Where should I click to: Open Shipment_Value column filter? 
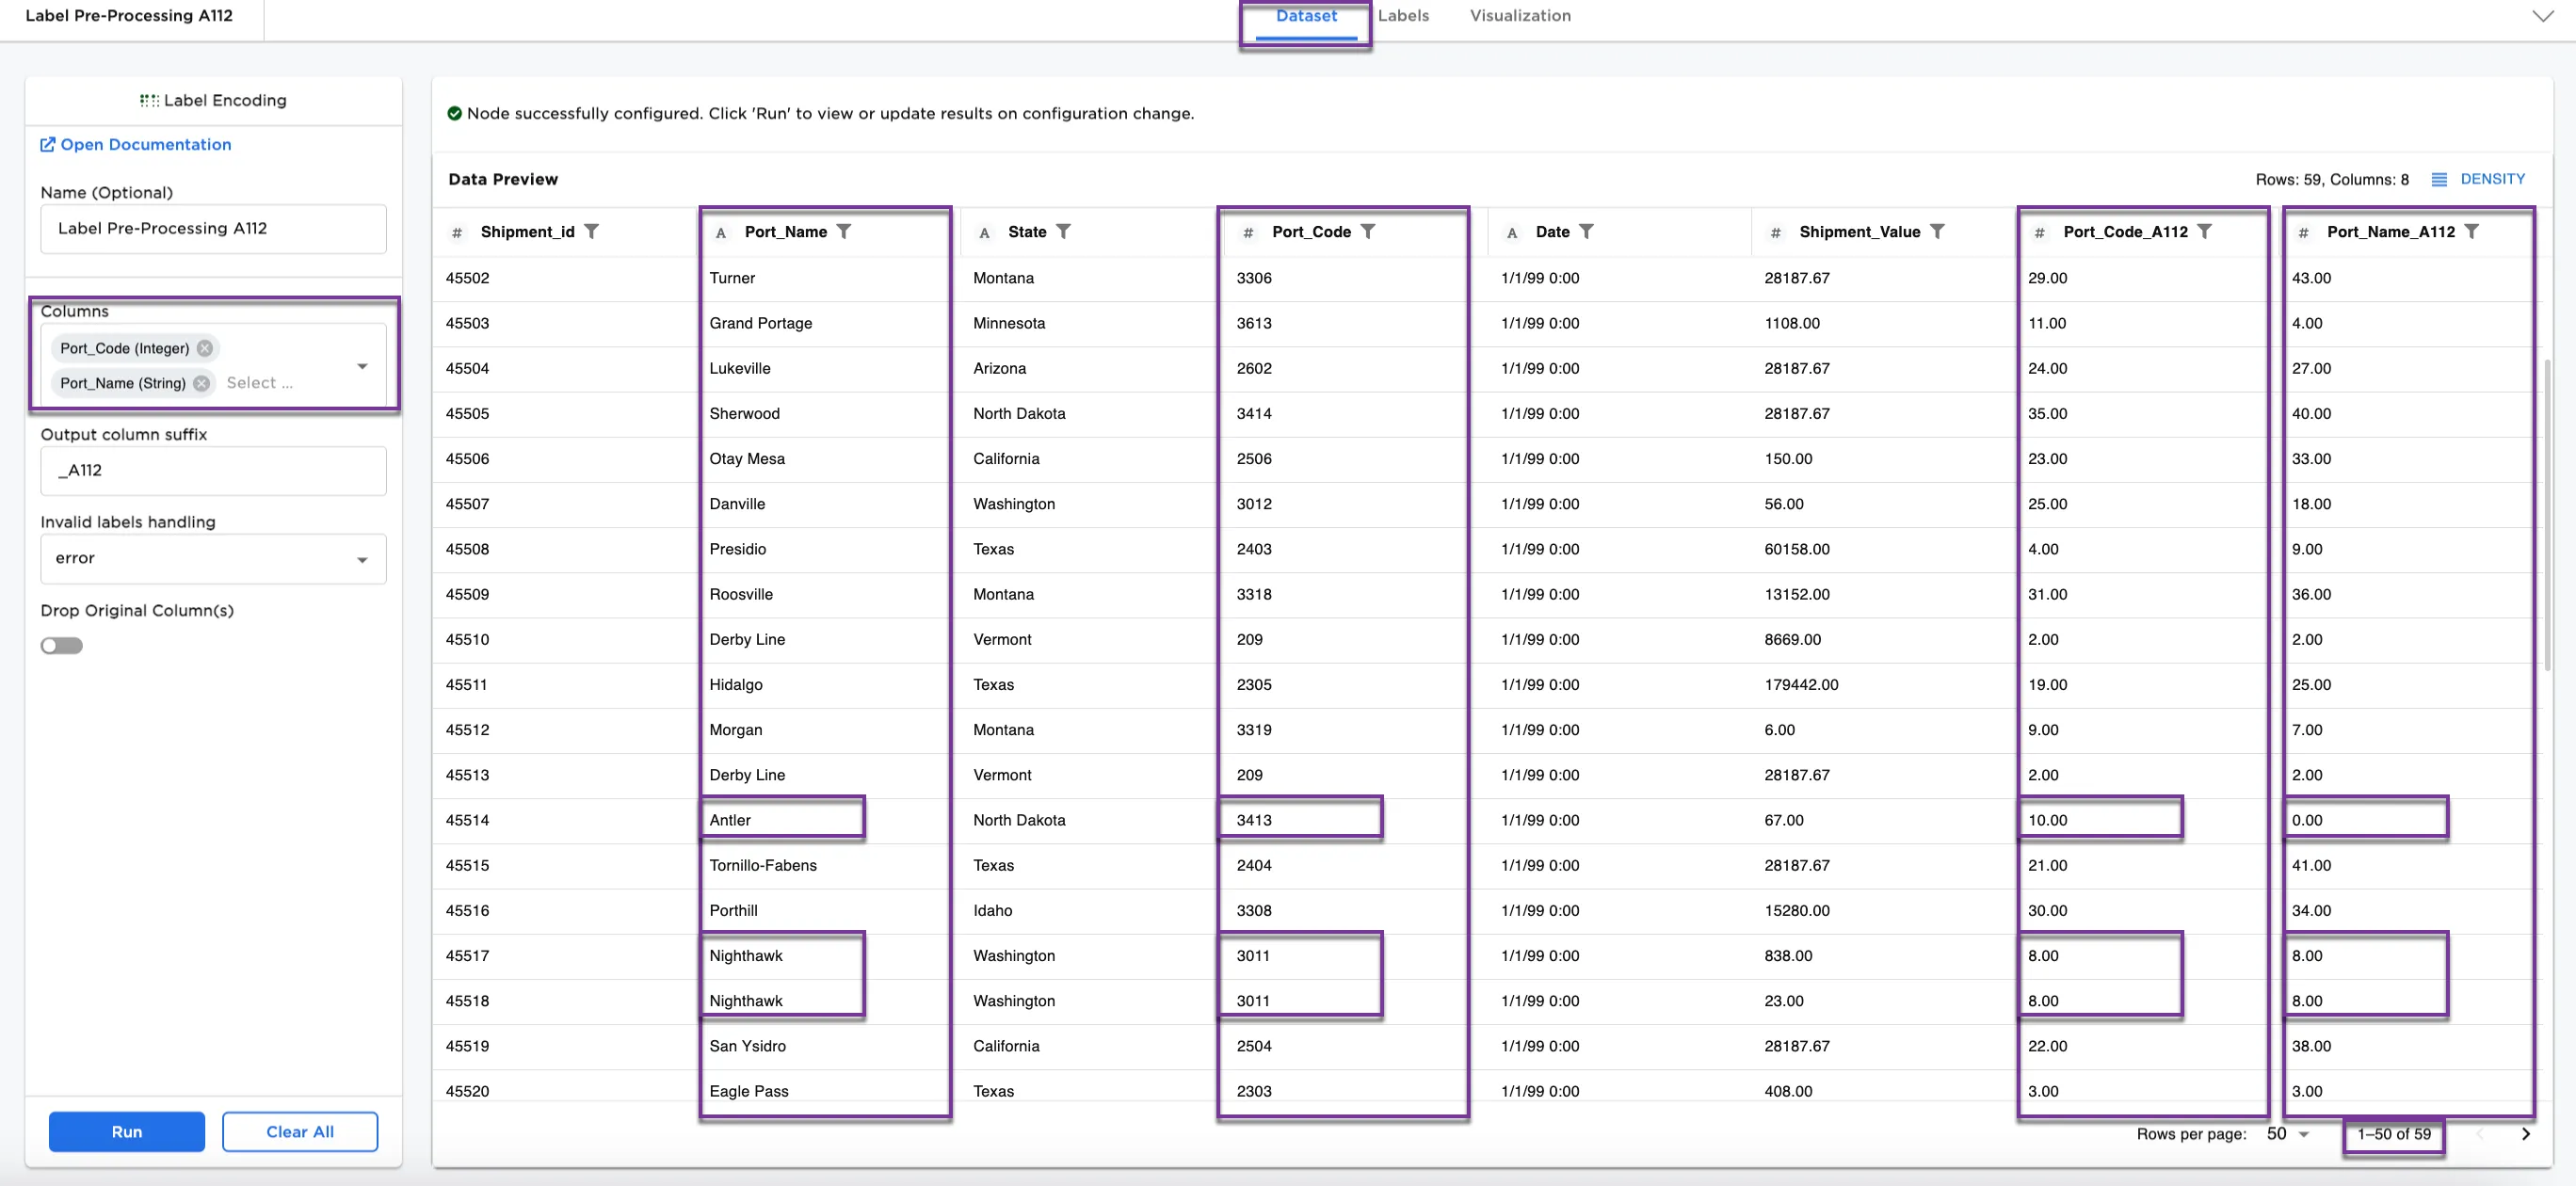point(1937,232)
